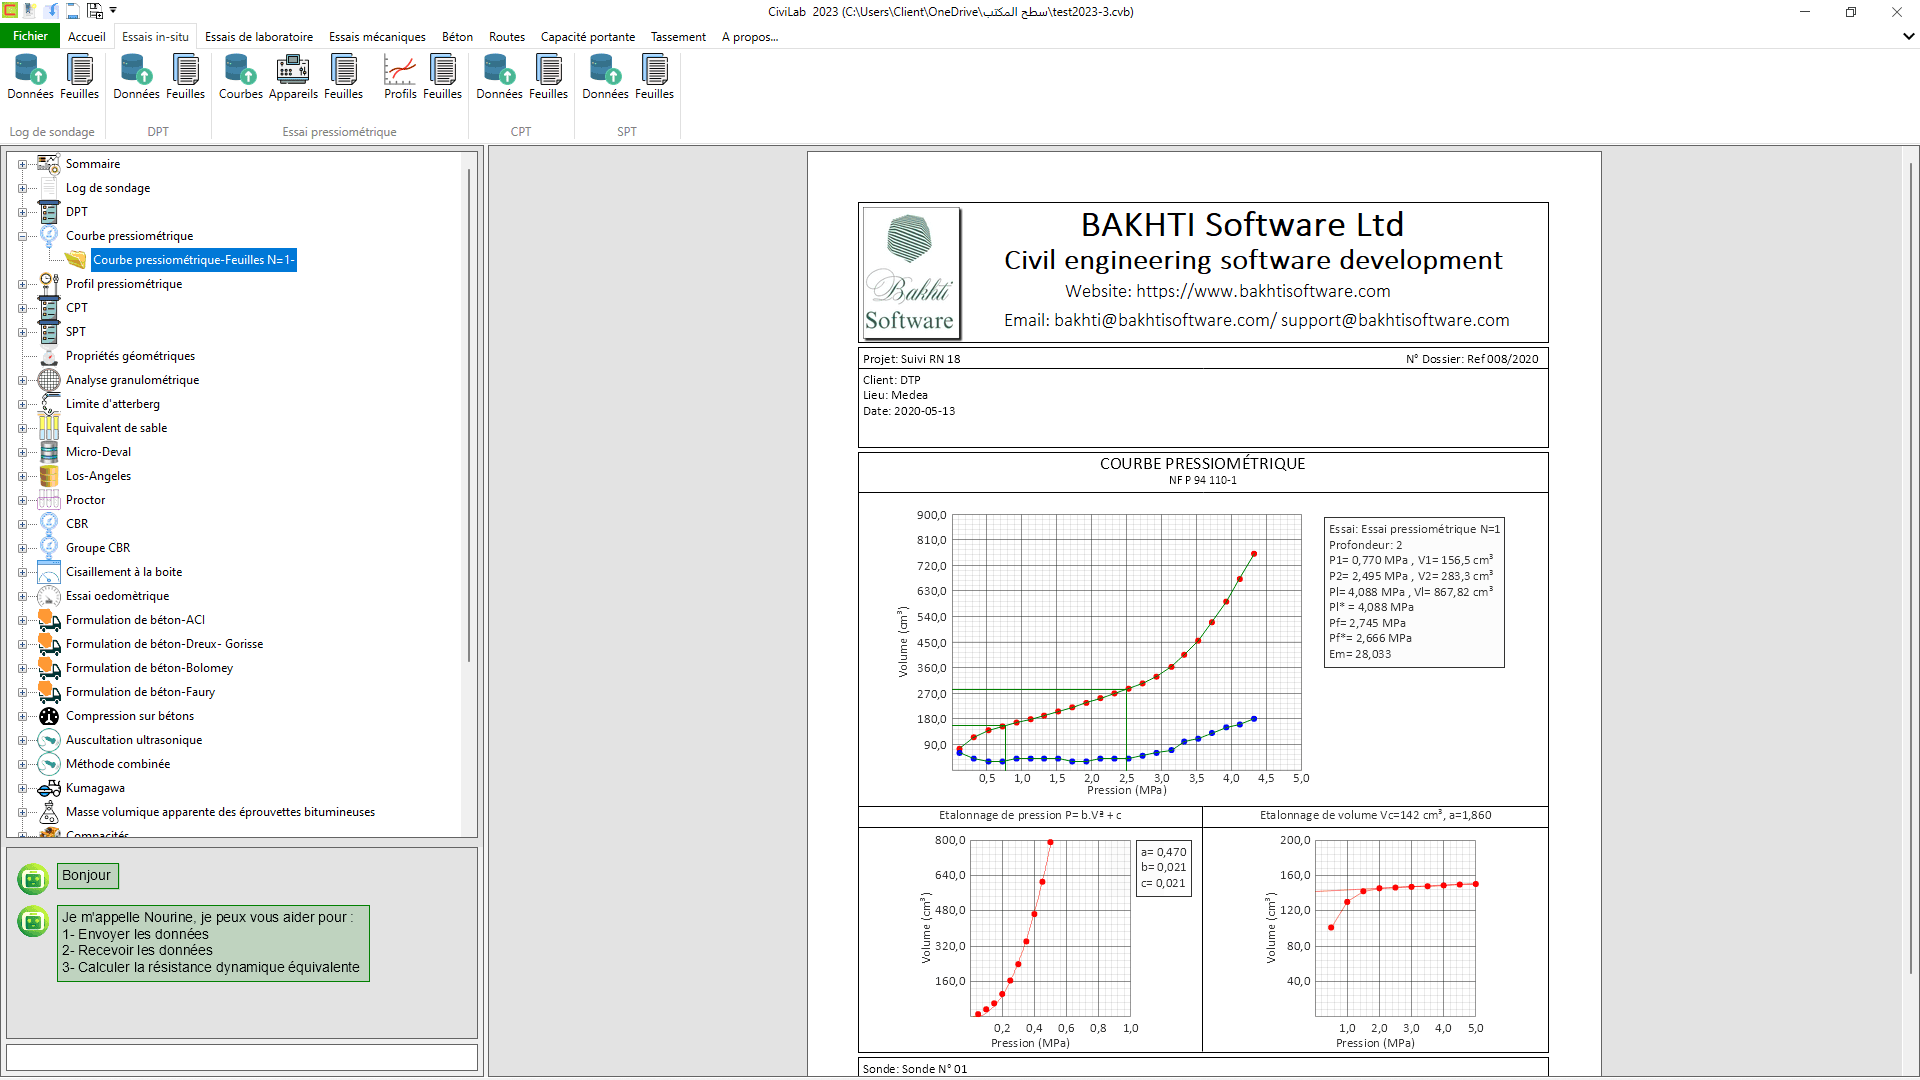Select Propriétés géométriques tree item

130,356
